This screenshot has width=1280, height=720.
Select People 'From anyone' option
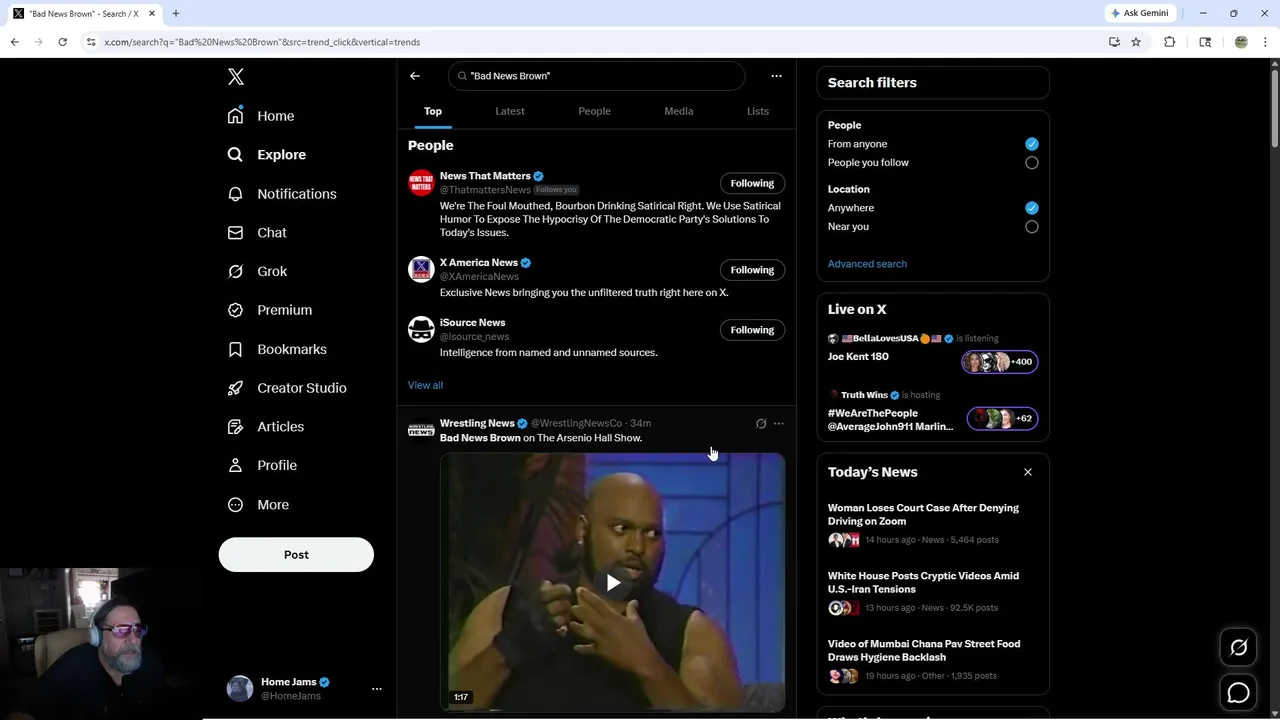[x=1032, y=144]
